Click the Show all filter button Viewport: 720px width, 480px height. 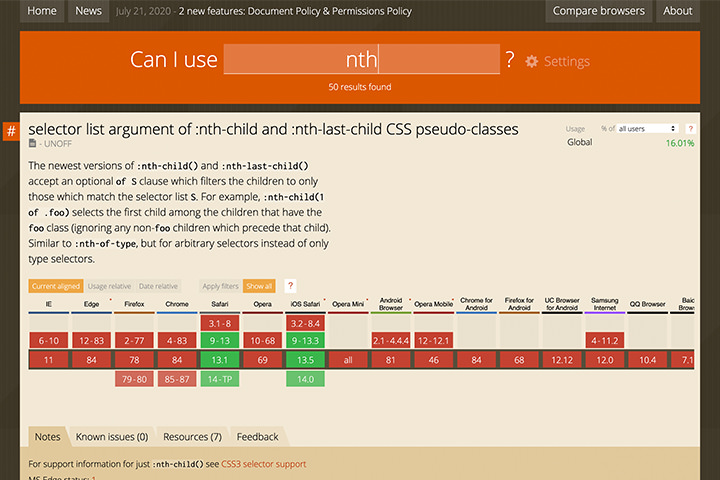tap(259, 286)
